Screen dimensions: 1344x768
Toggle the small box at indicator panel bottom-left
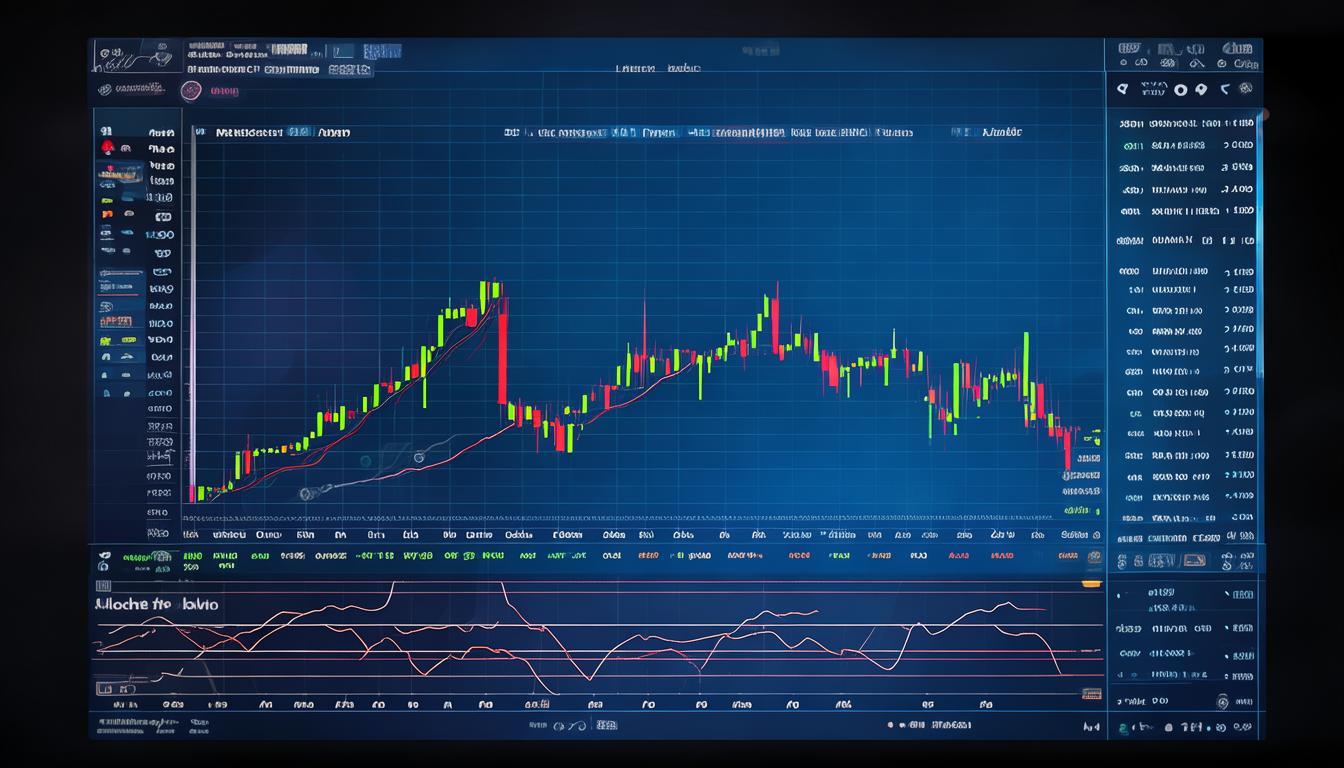tap(103, 688)
